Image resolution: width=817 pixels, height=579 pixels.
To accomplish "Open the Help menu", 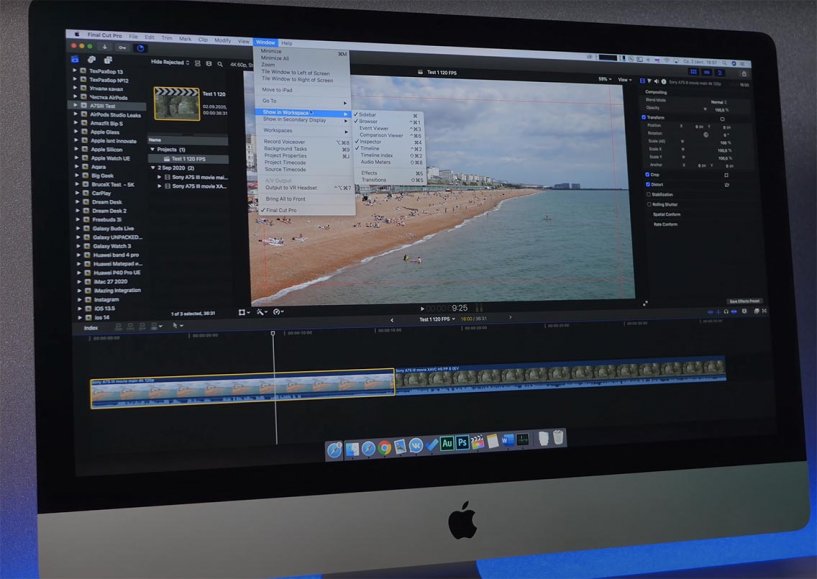I will tap(287, 43).
